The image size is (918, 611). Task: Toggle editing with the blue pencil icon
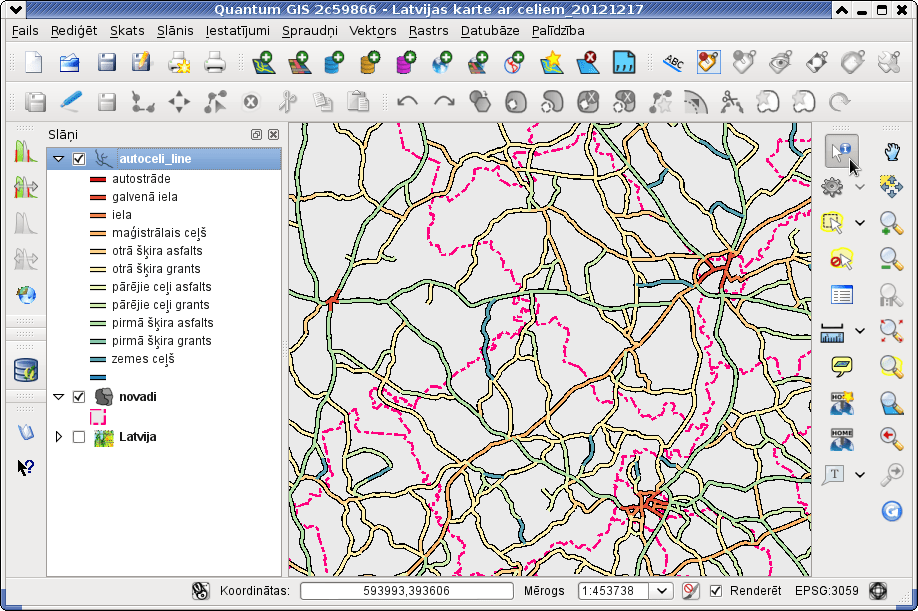click(x=71, y=102)
